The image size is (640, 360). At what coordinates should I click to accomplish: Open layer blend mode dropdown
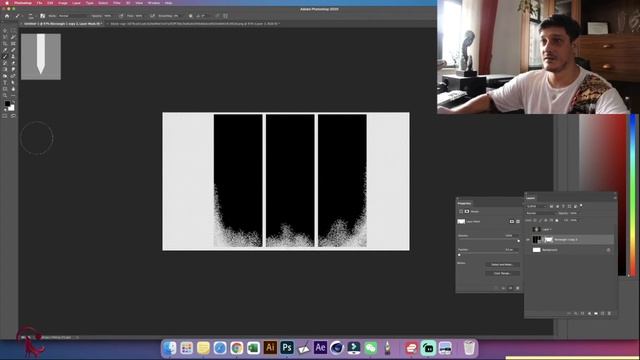[x=541, y=213]
